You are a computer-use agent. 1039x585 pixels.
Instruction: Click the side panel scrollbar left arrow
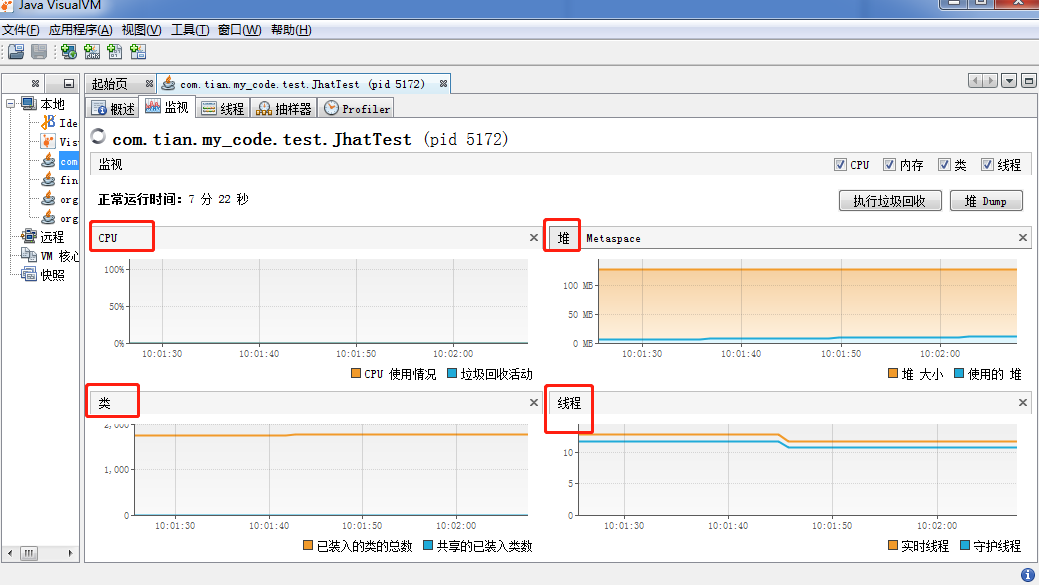tap(10, 553)
